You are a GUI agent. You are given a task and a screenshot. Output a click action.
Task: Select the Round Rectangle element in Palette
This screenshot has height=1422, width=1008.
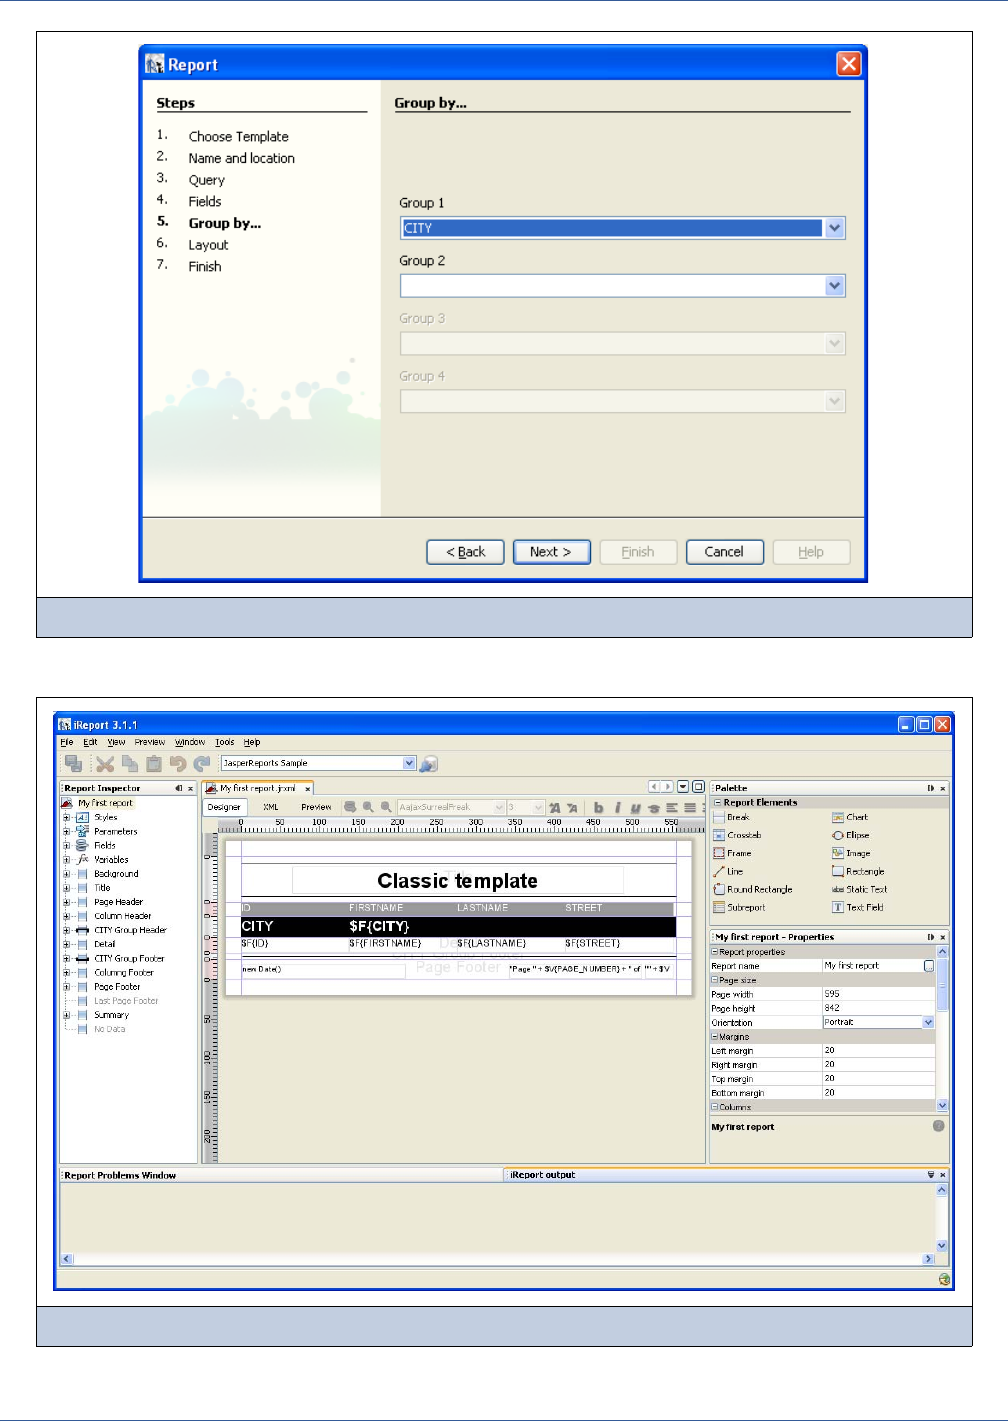pyautogui.click(x=753, y=889)
